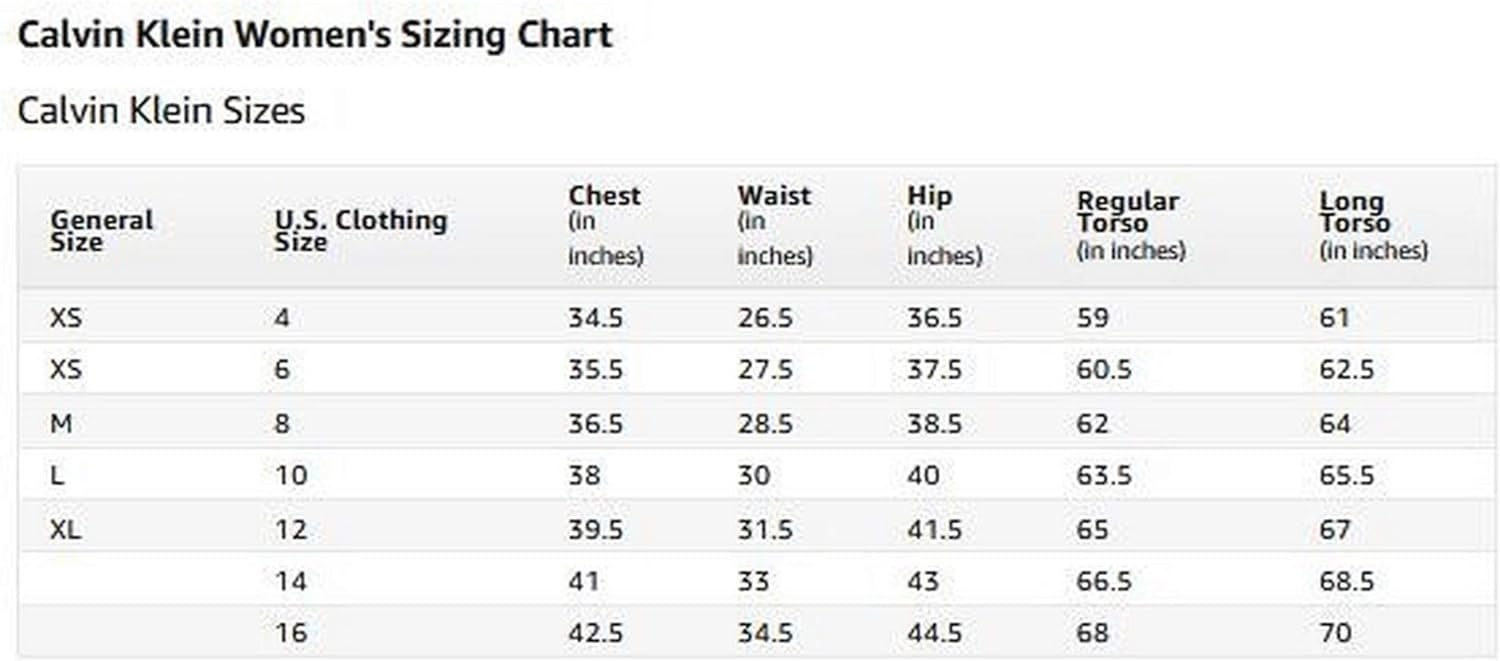Click the L general size cell
The image size is (1500, 661).
point(57,476)
